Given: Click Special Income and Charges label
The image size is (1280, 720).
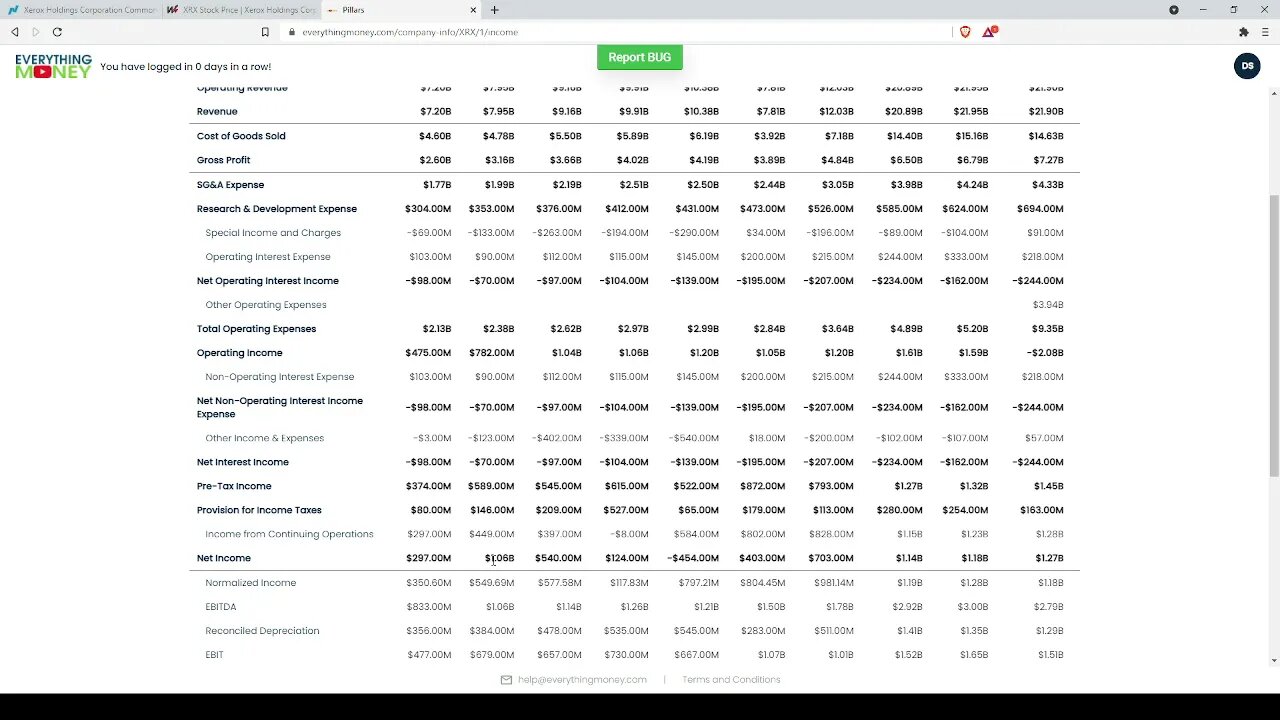Looking at the screenshot, I should [x=273, y=233].
